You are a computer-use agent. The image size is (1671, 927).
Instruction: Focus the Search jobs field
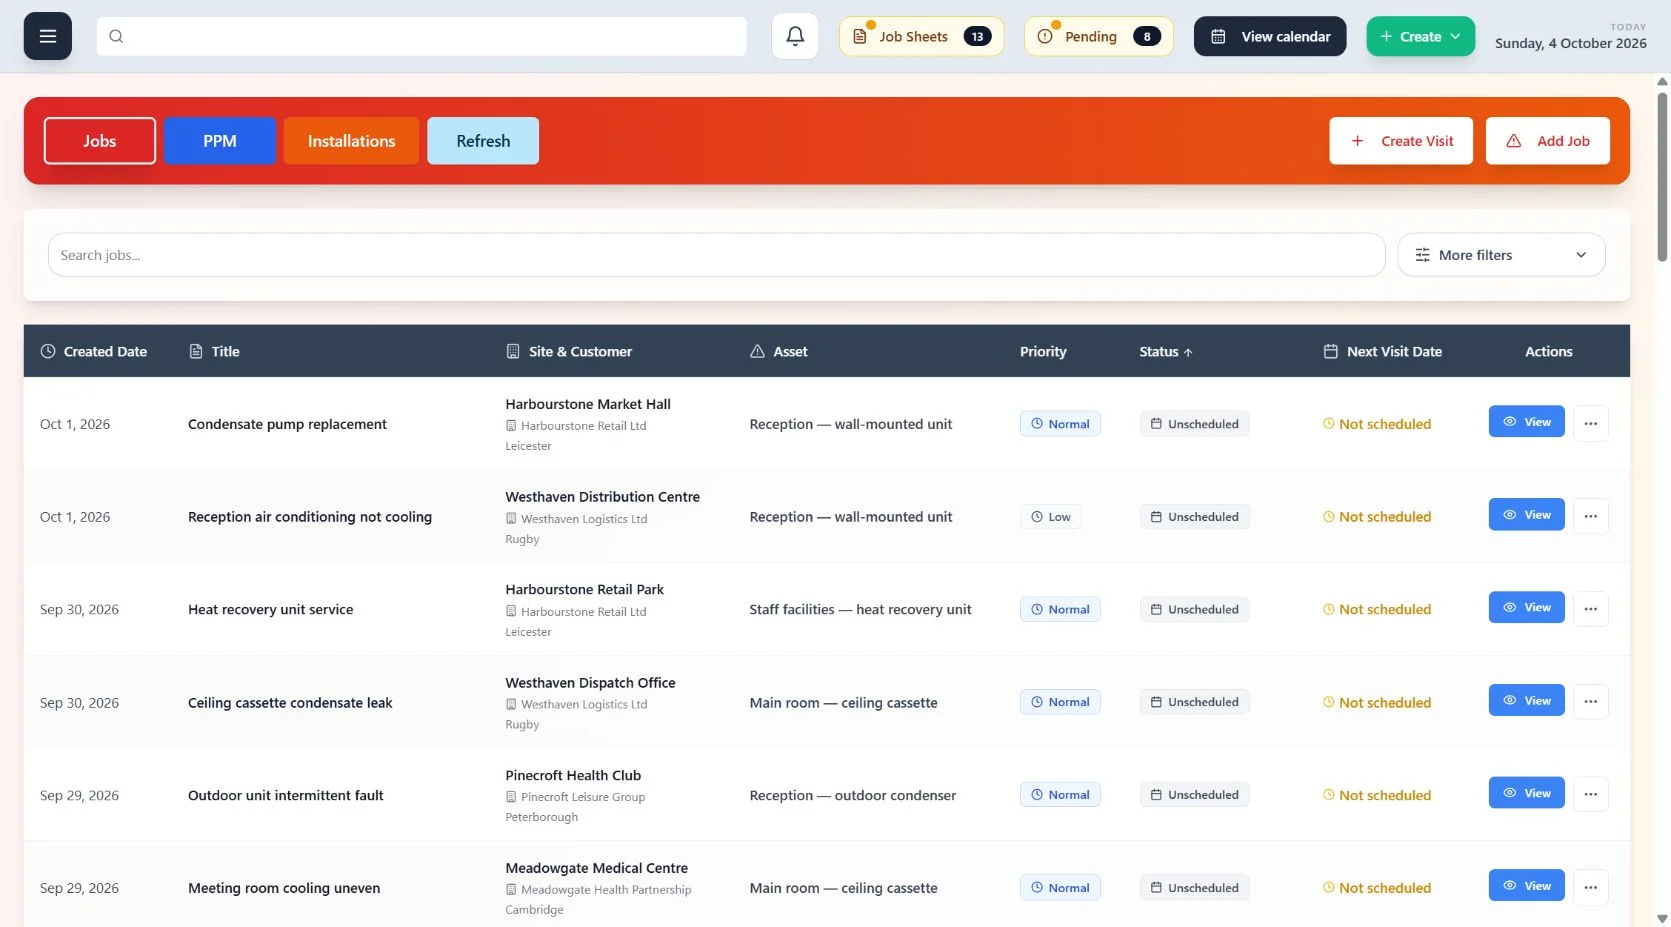(x=716, y=255)
